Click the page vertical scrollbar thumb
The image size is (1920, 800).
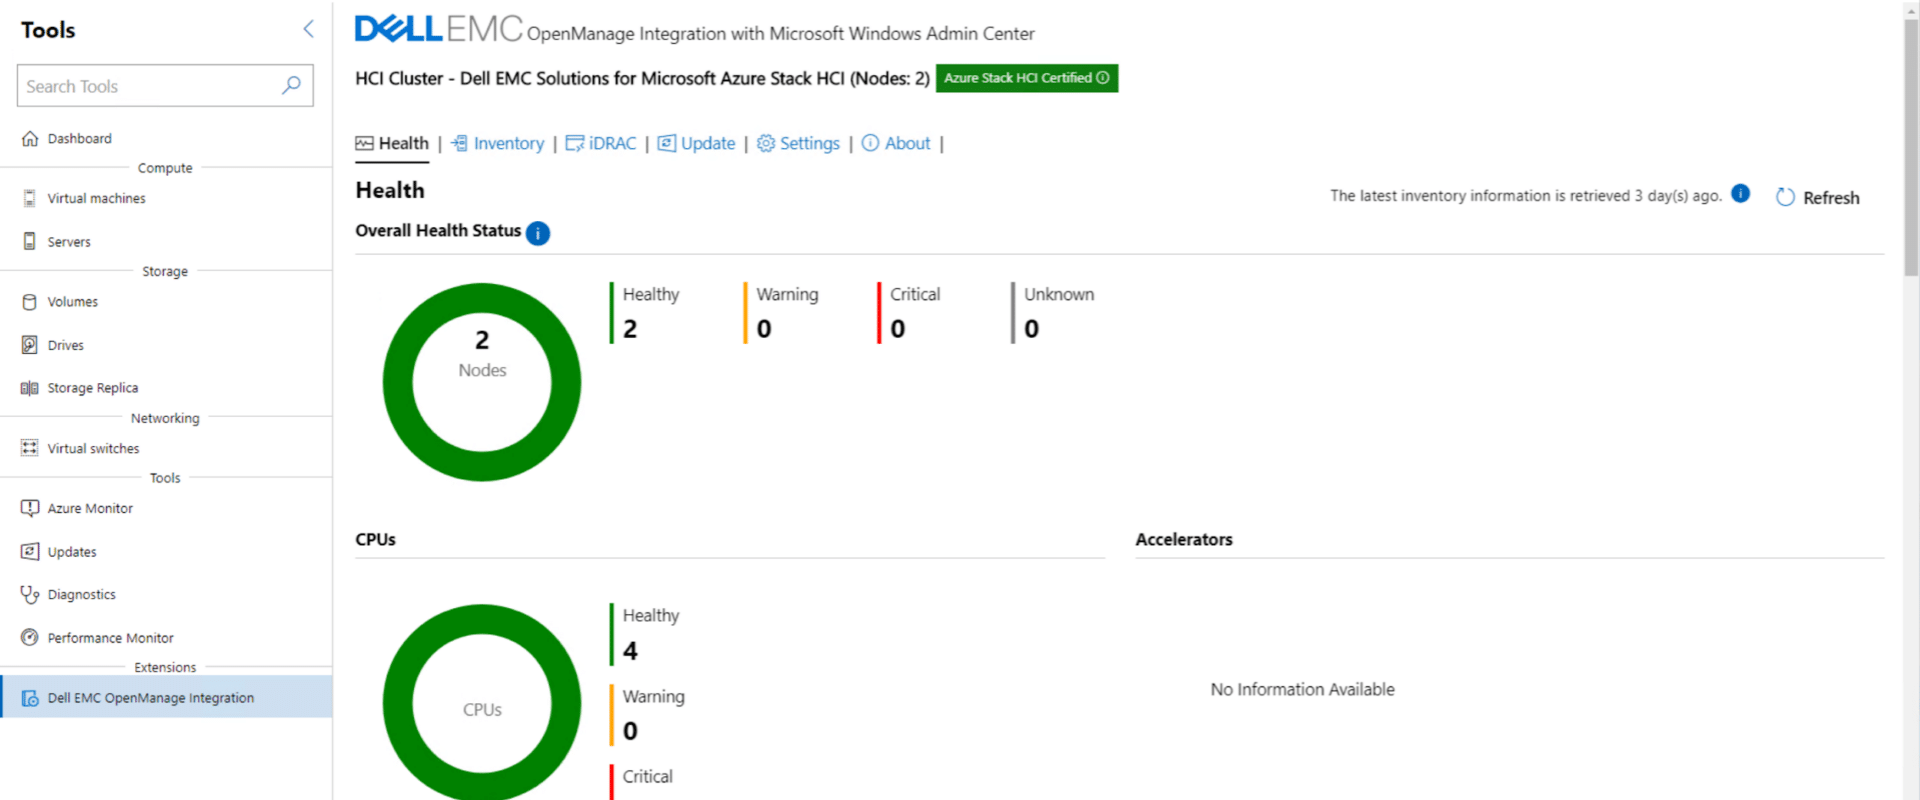coord(1911,148)
